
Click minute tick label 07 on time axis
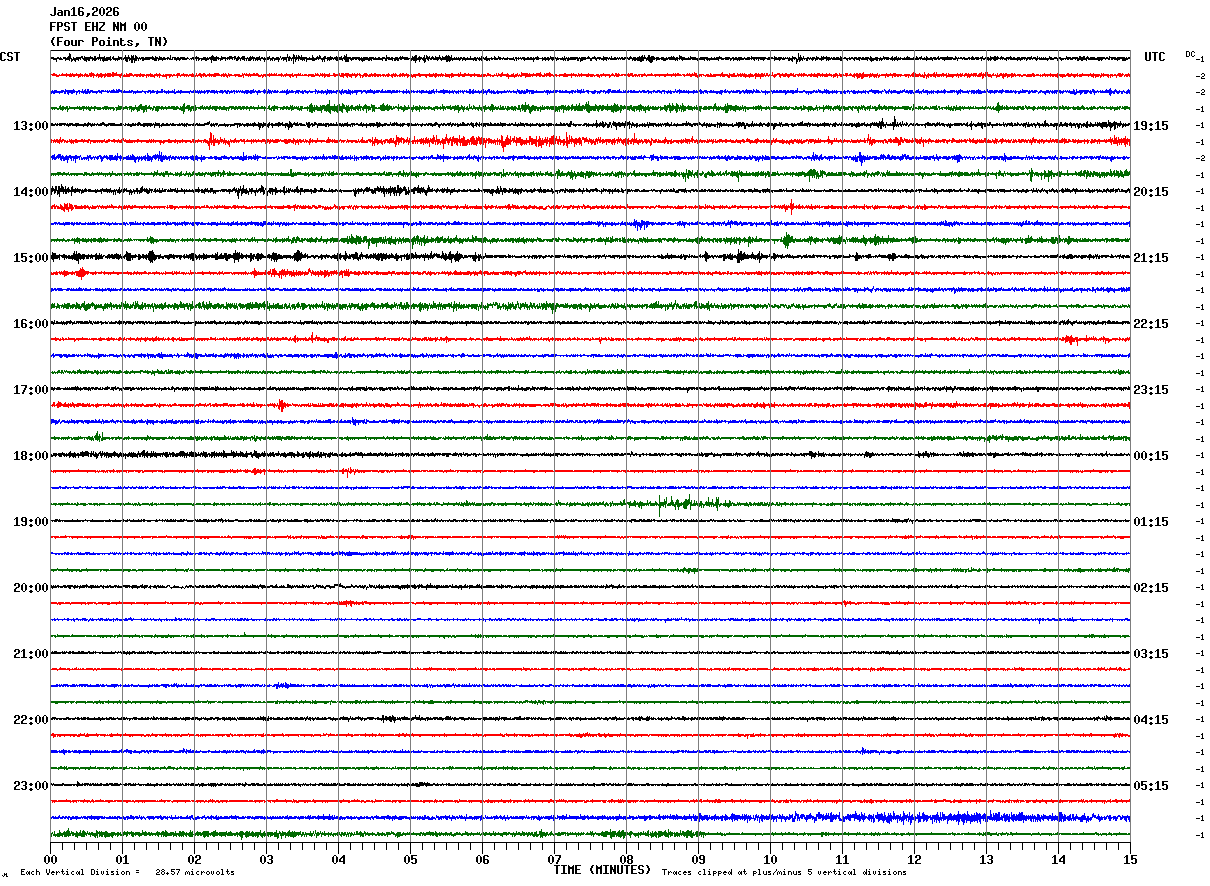[x=554, y=859]
